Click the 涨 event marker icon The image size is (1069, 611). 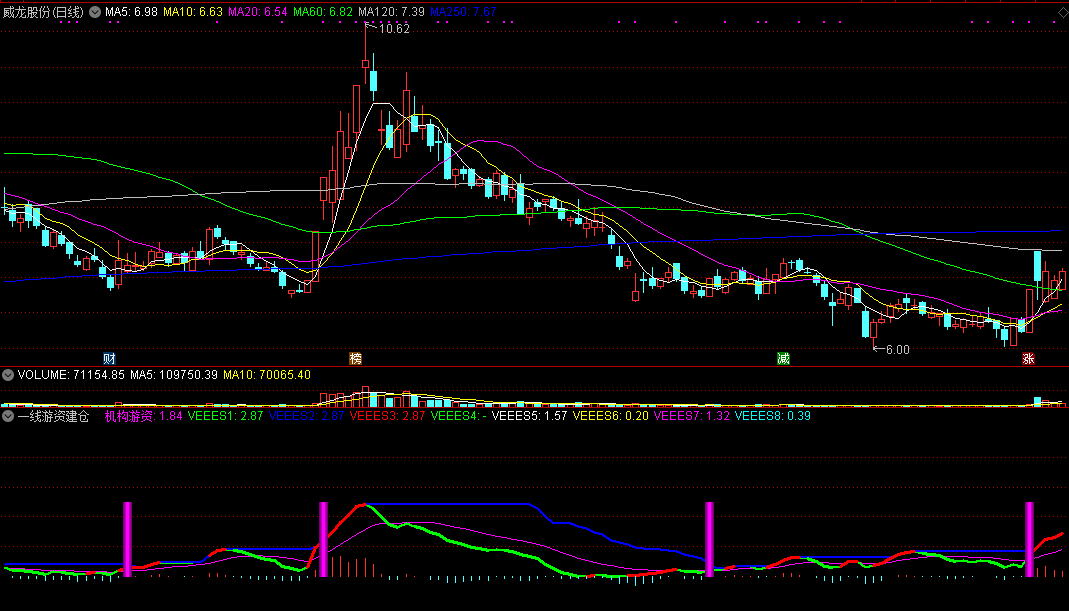[x=1028, y=359]
